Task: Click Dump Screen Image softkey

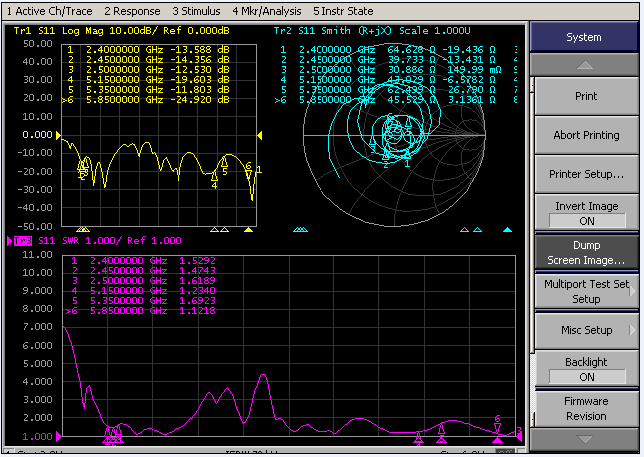Action: pyautogui.click(x=586, y=252)
